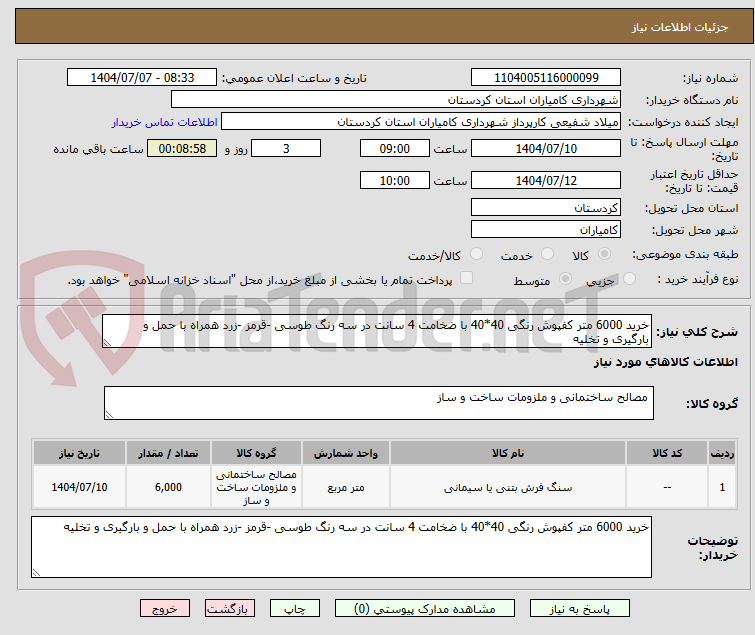Toggle the اسناد خزانه اسلامی payment checkbox
This screenshot has height=635, width=755.
(466, 278)
